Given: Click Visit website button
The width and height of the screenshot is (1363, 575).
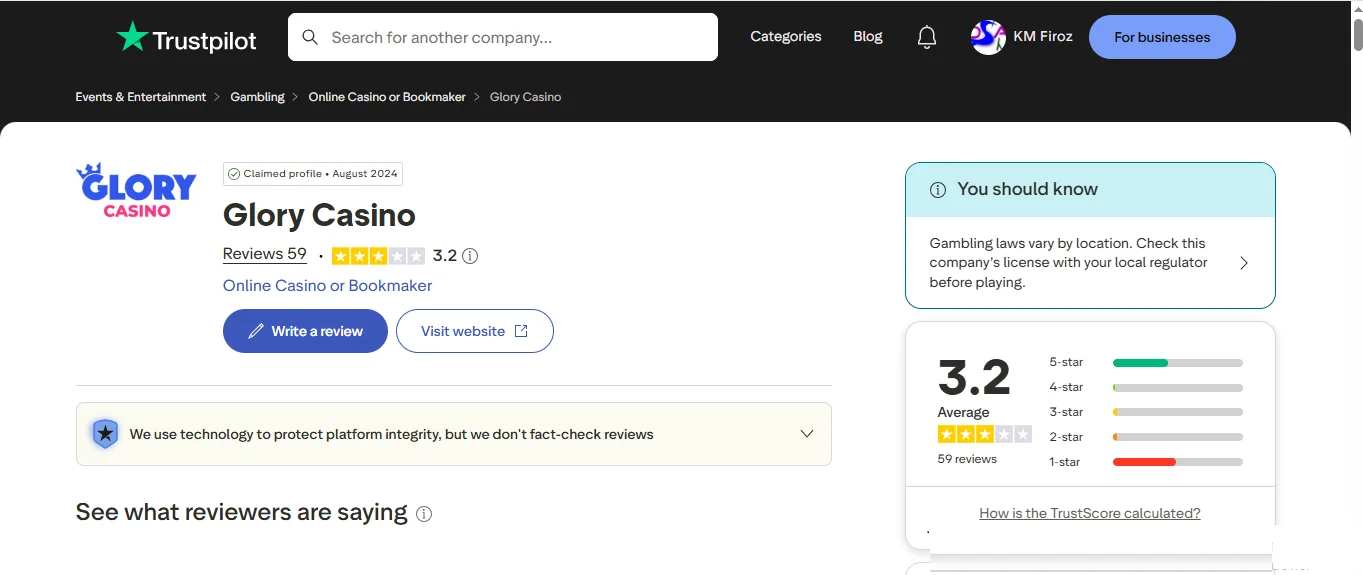Looking at the screenshot, I should tap(475, 331).
